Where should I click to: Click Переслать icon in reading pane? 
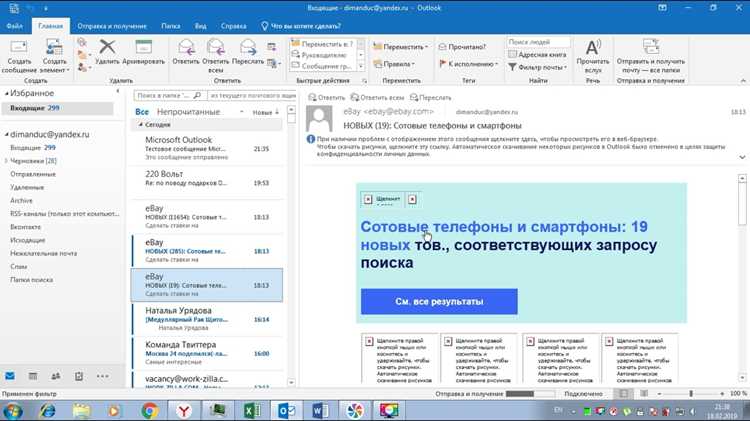tap(414, 98)
